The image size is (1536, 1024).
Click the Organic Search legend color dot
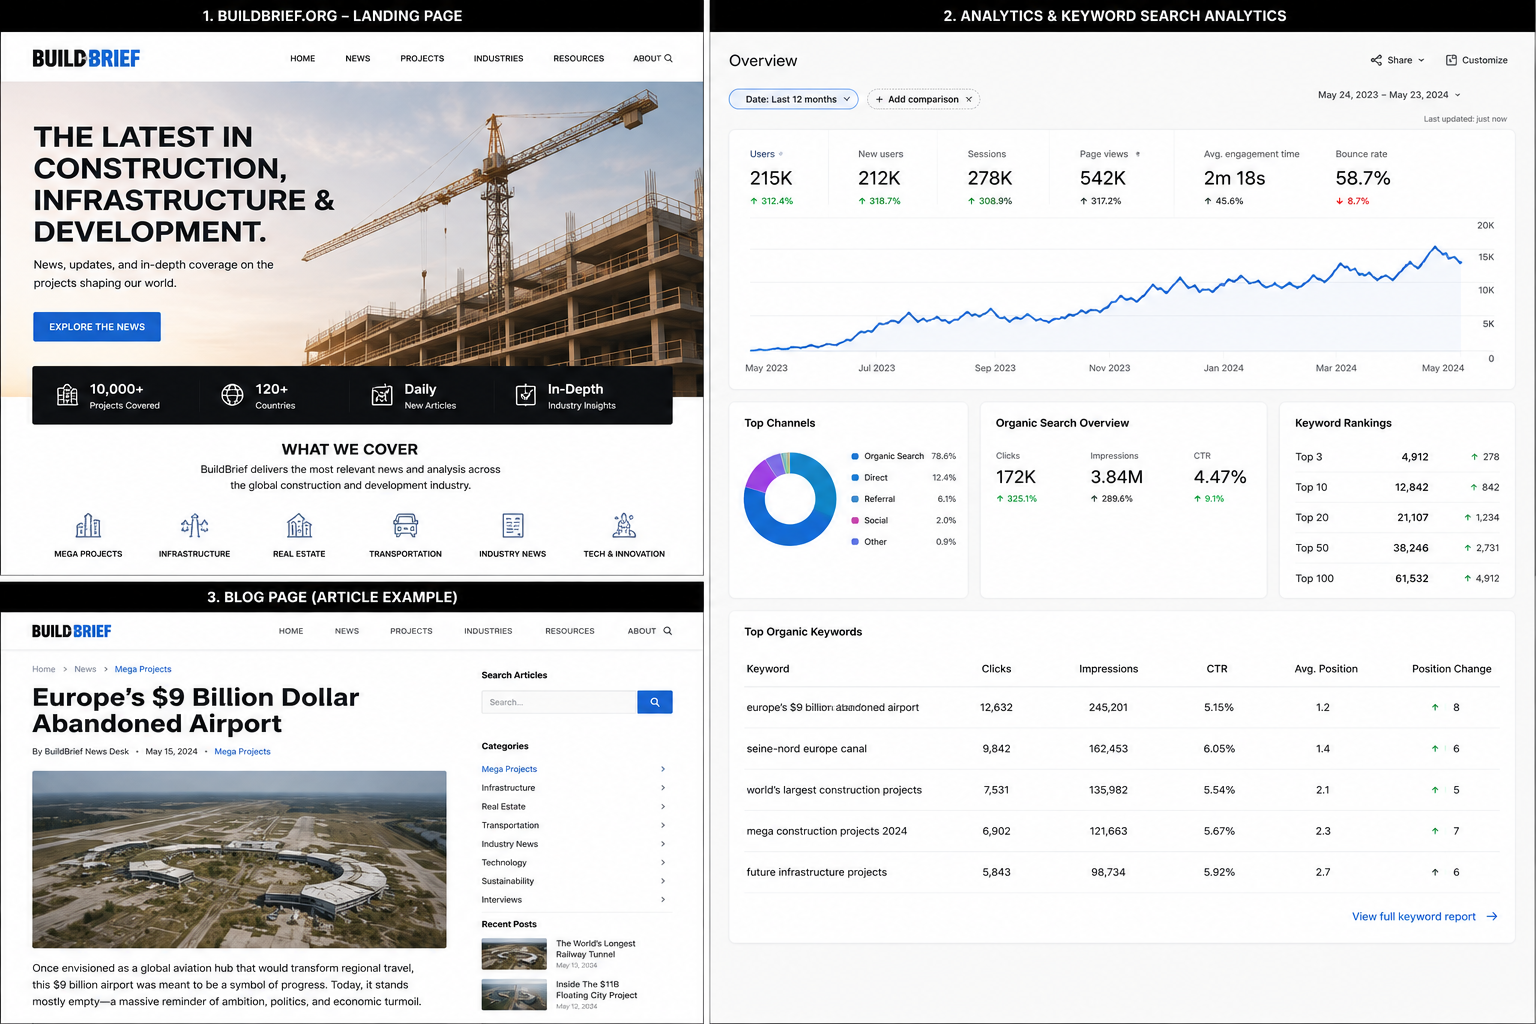(x=855, y=456)
